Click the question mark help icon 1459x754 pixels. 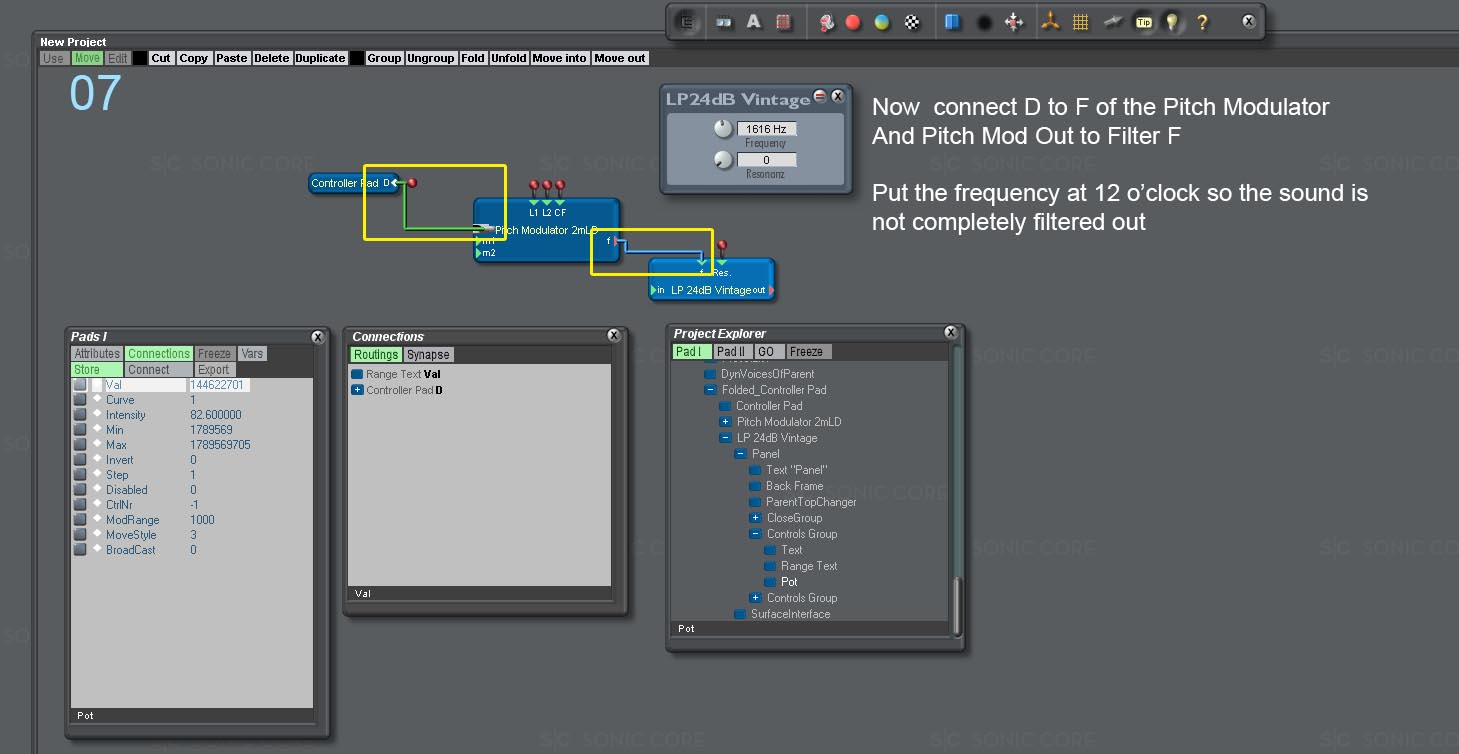click(x=1202, y=22)
